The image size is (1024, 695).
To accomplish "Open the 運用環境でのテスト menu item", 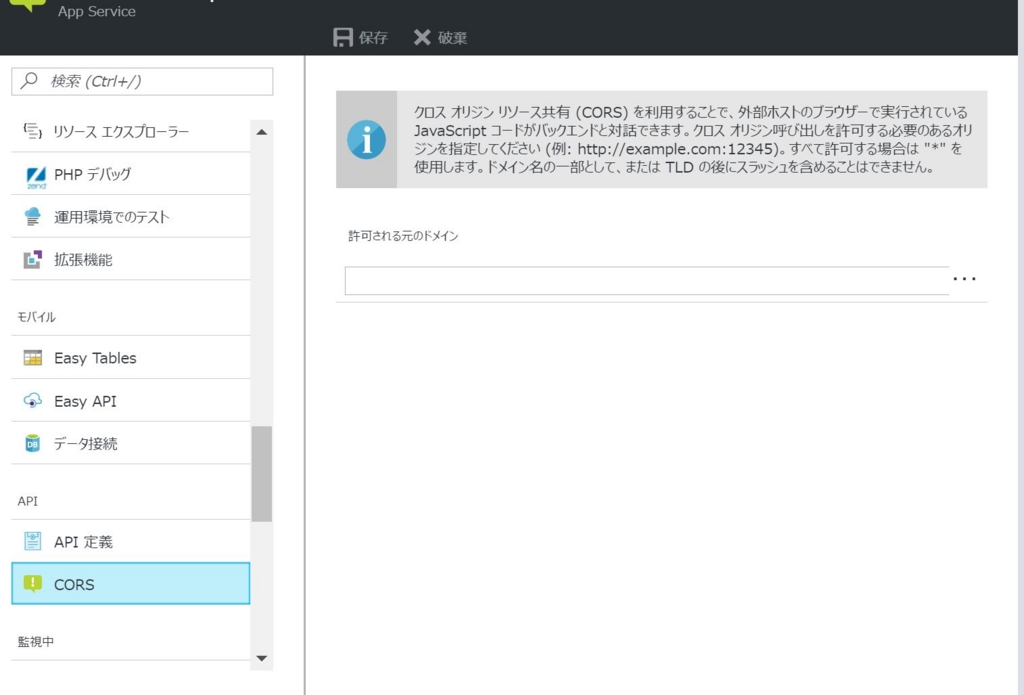I will click(131, 217).
